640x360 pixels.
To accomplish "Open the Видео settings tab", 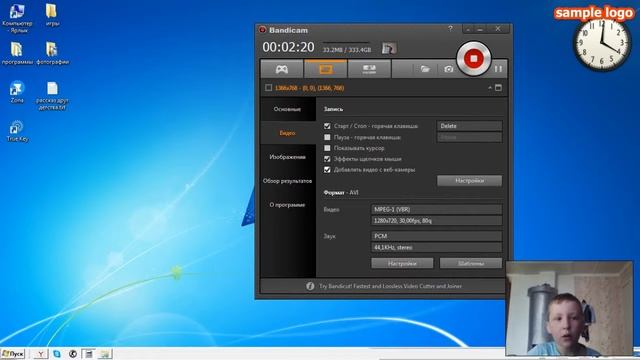I will [x=288, y=133].
